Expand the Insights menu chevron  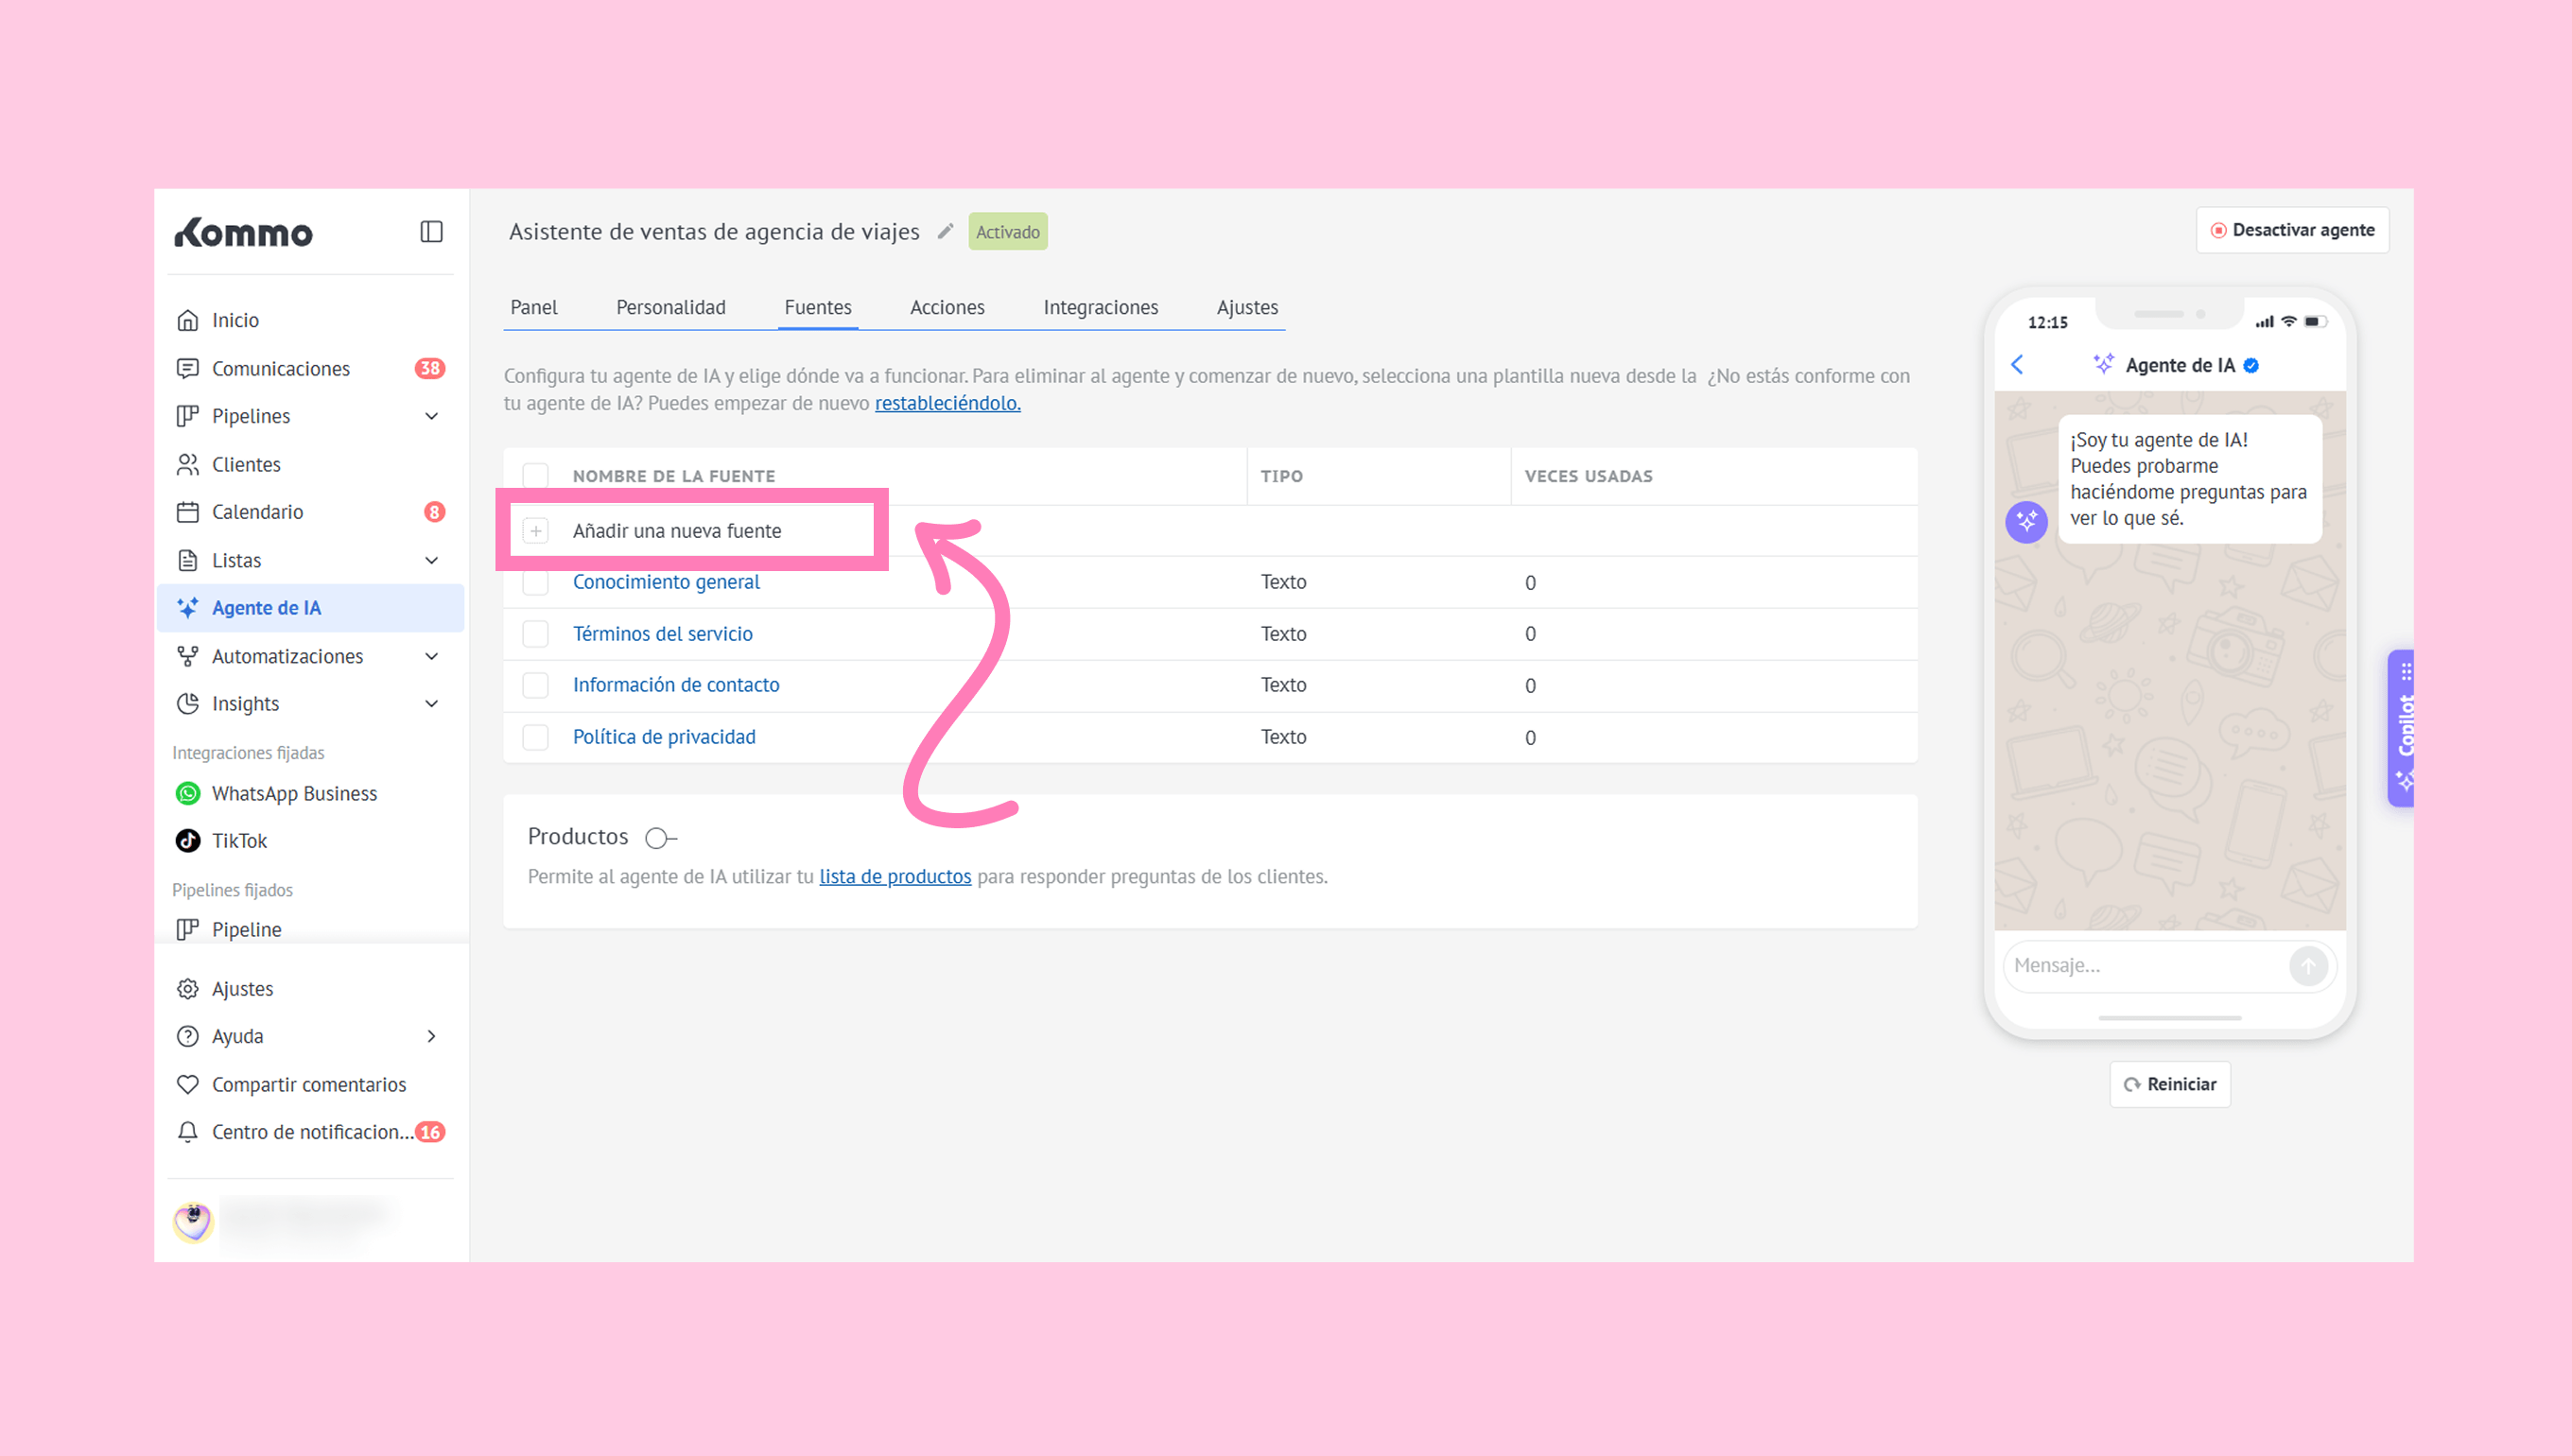432,704
